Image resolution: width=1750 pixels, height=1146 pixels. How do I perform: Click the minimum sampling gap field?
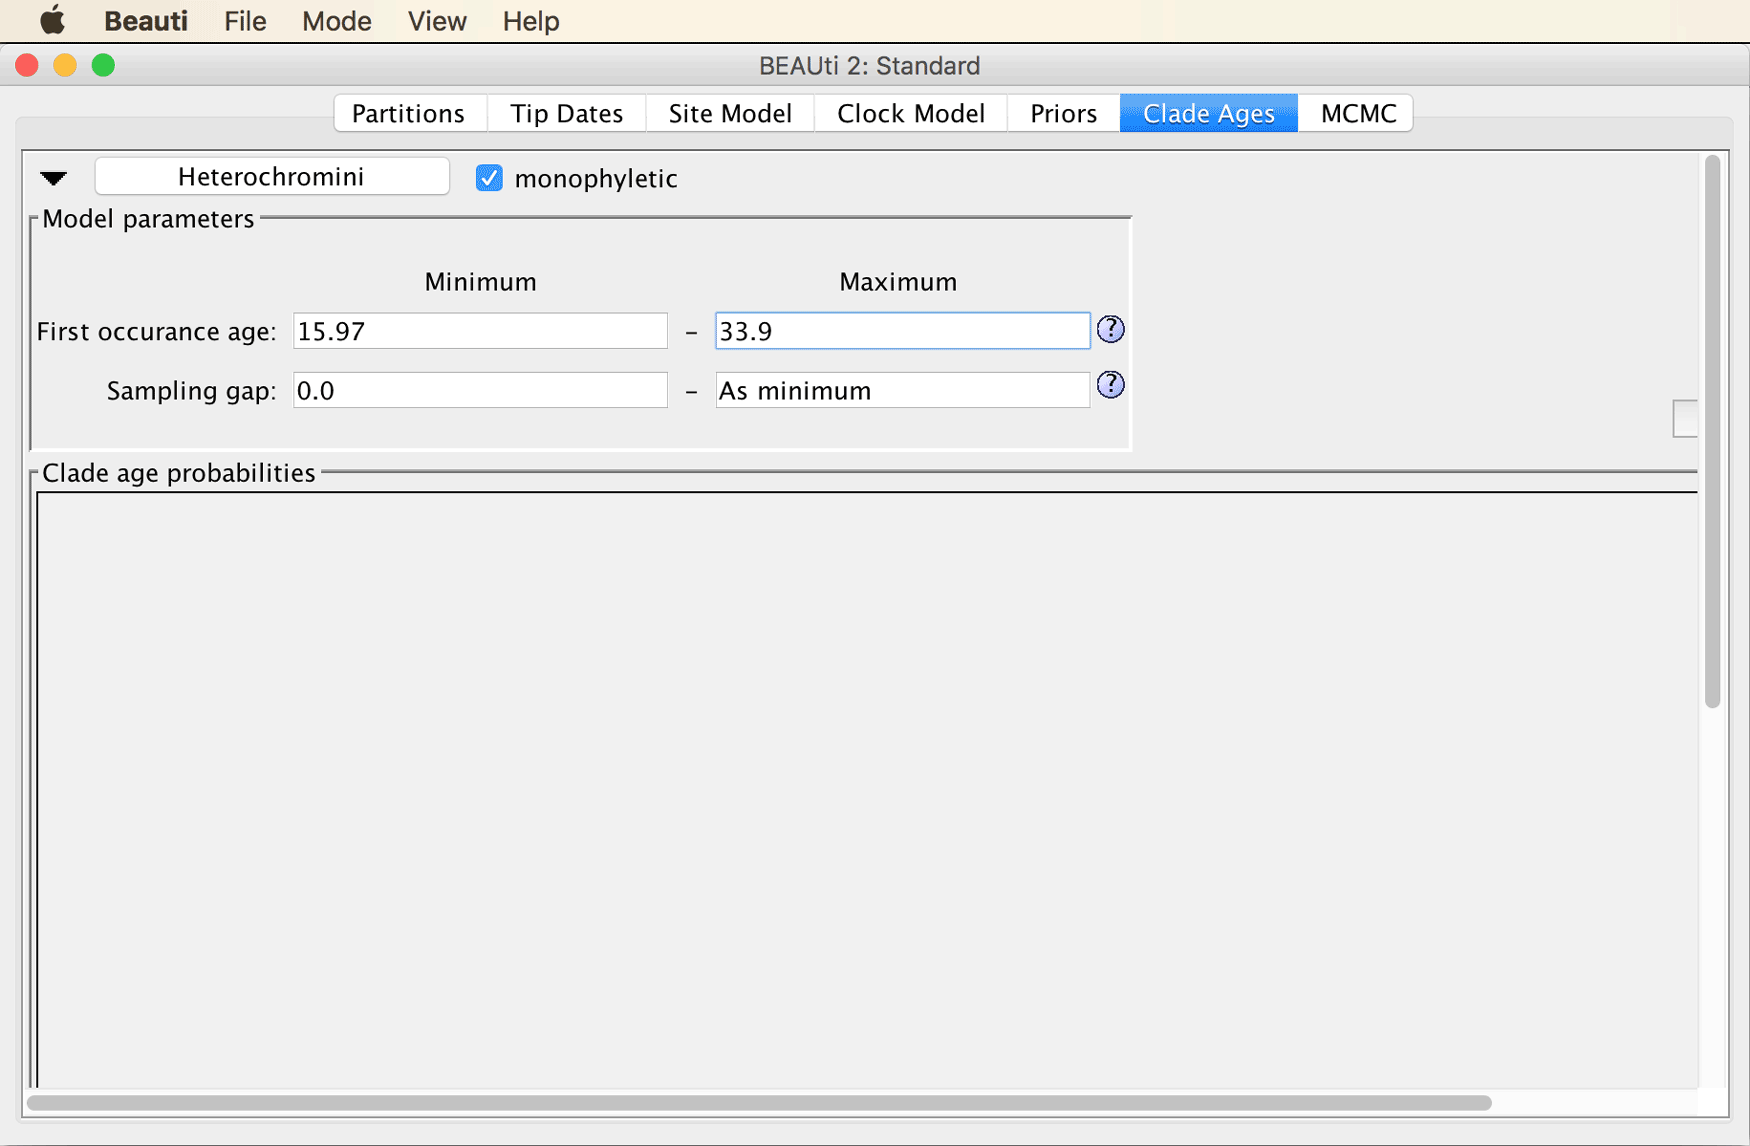coord(480,390)
